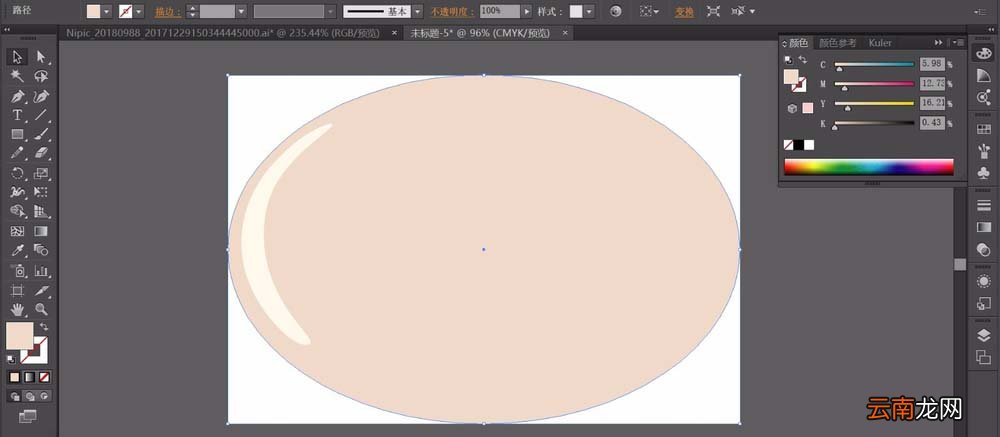Pick a color from the spectrum bar
Viewport: 1000px width, 437px height.
(x=869, y=167)
